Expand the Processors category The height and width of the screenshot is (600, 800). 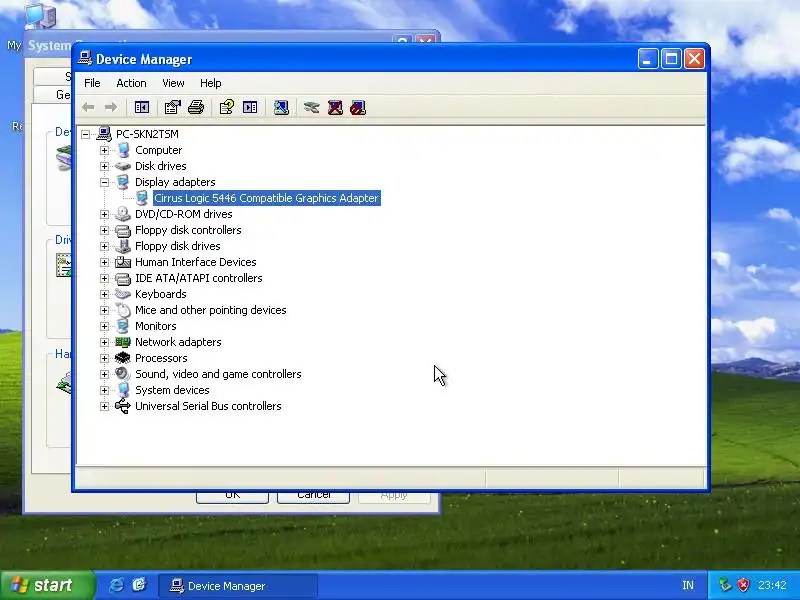(x=104, y=358)
